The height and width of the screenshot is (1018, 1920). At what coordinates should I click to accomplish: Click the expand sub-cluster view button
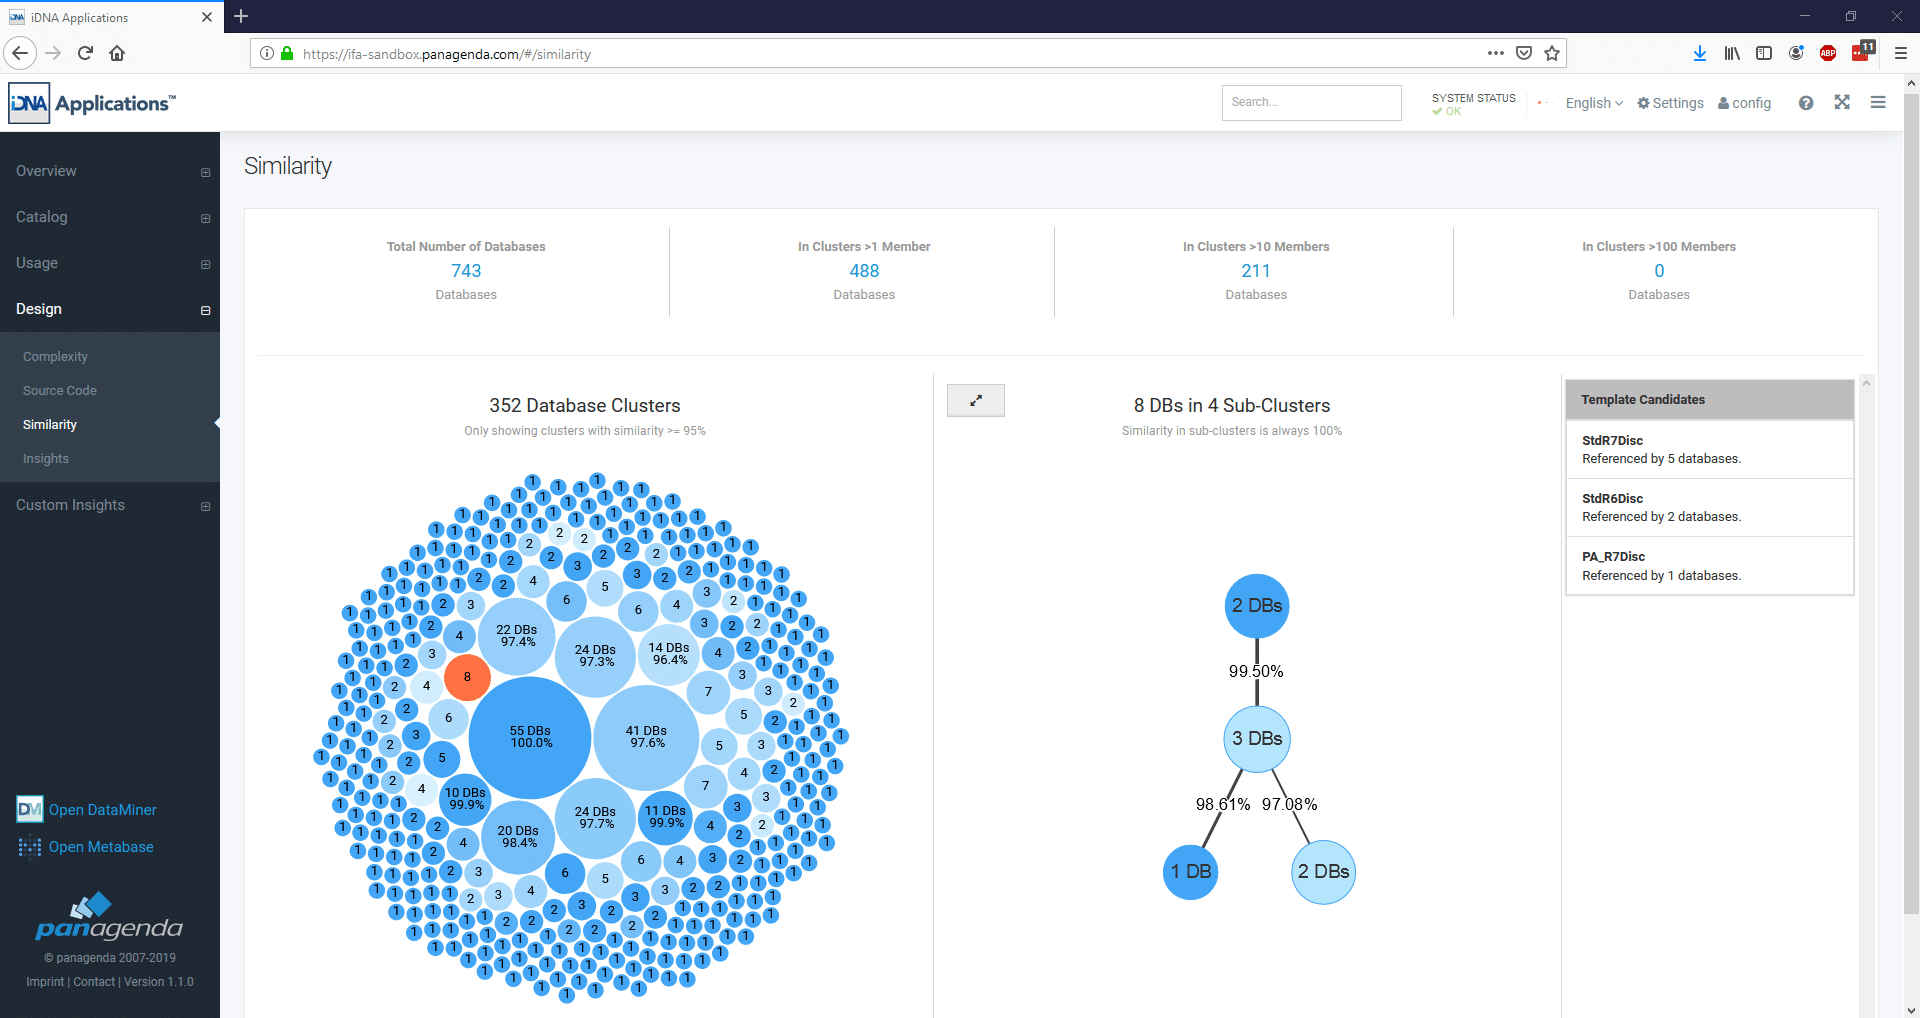pyautogui.click(x=975, y=400)
